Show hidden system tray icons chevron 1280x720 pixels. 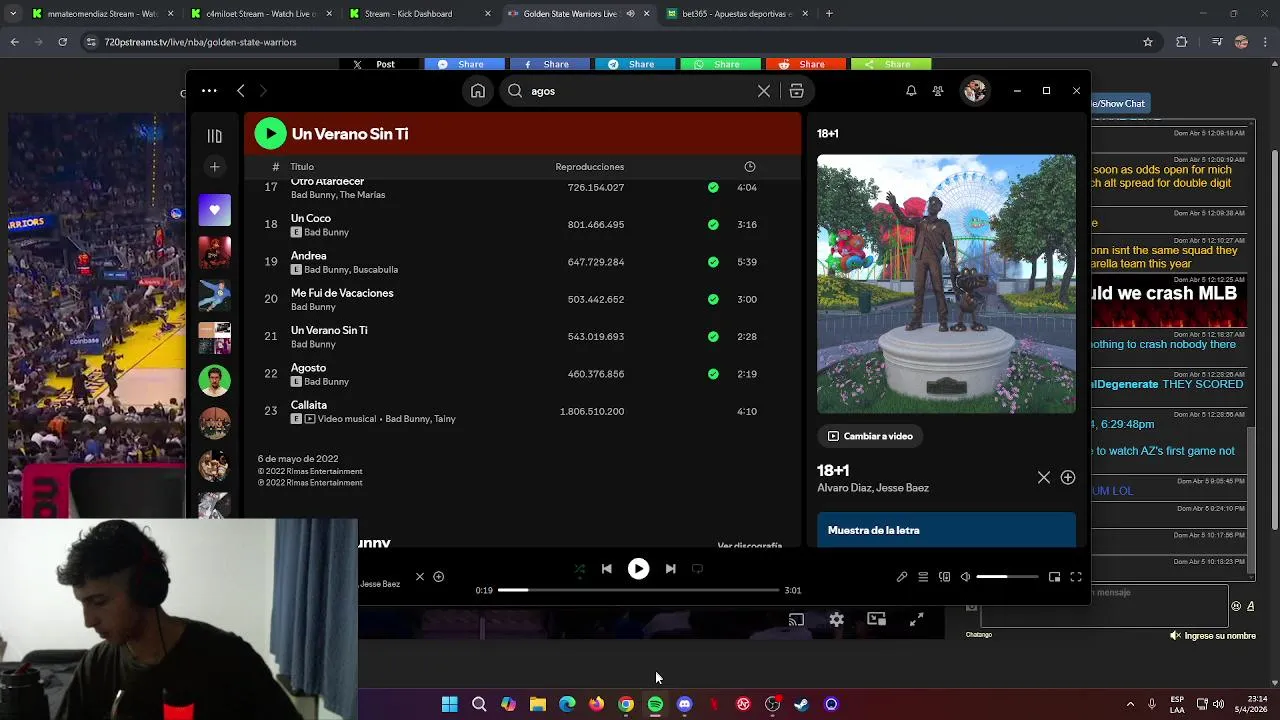coord(1130,704)
